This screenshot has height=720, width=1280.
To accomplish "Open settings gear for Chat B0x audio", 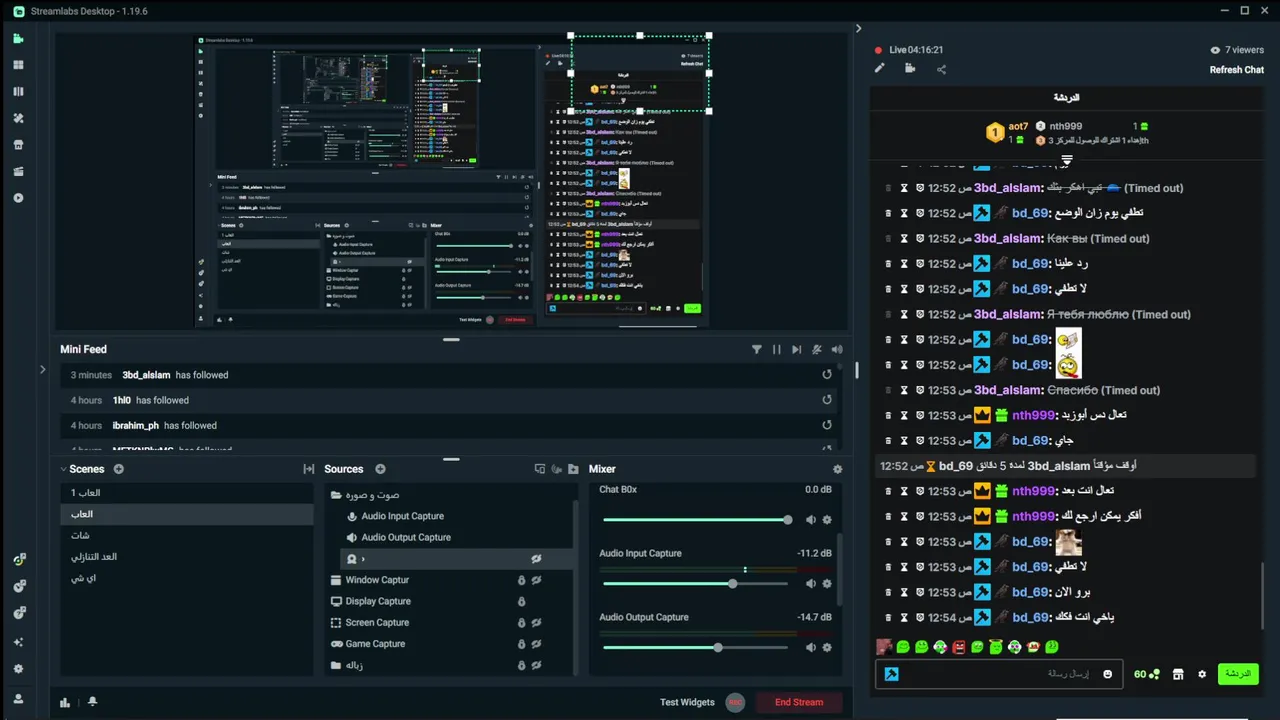I will [827, 520].
